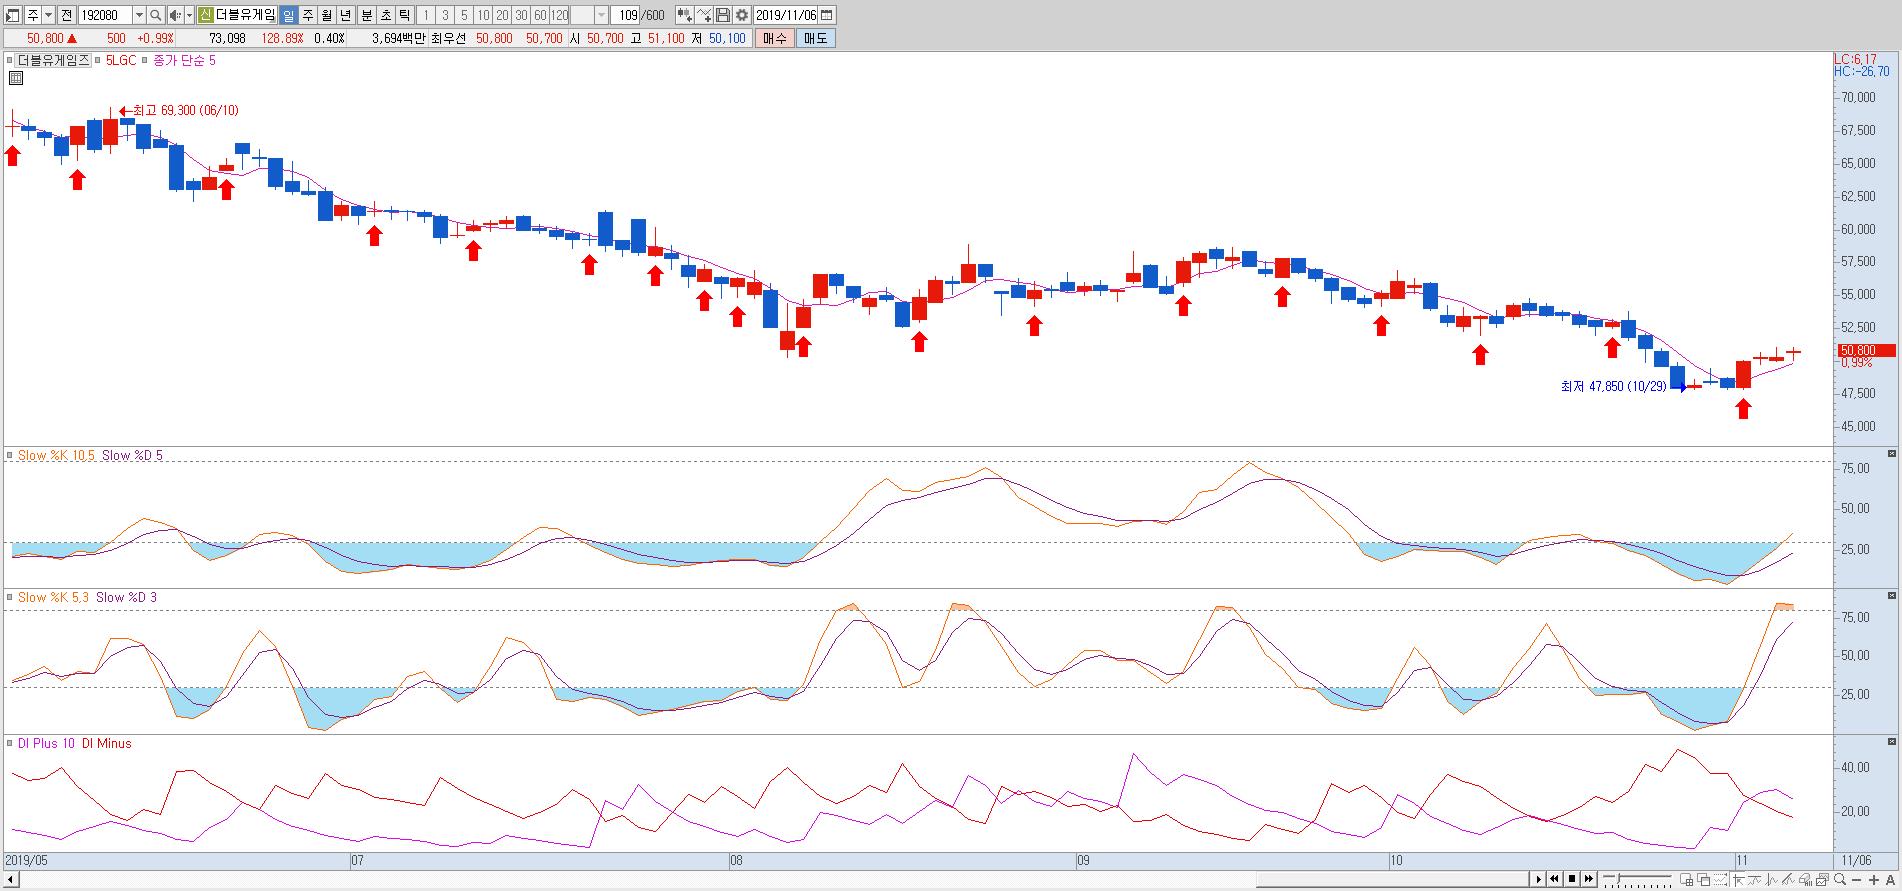Click the rewind button in bottom controls
Image resolution: width=1902 pixels, height=891 pixels.
[1555, 880]
